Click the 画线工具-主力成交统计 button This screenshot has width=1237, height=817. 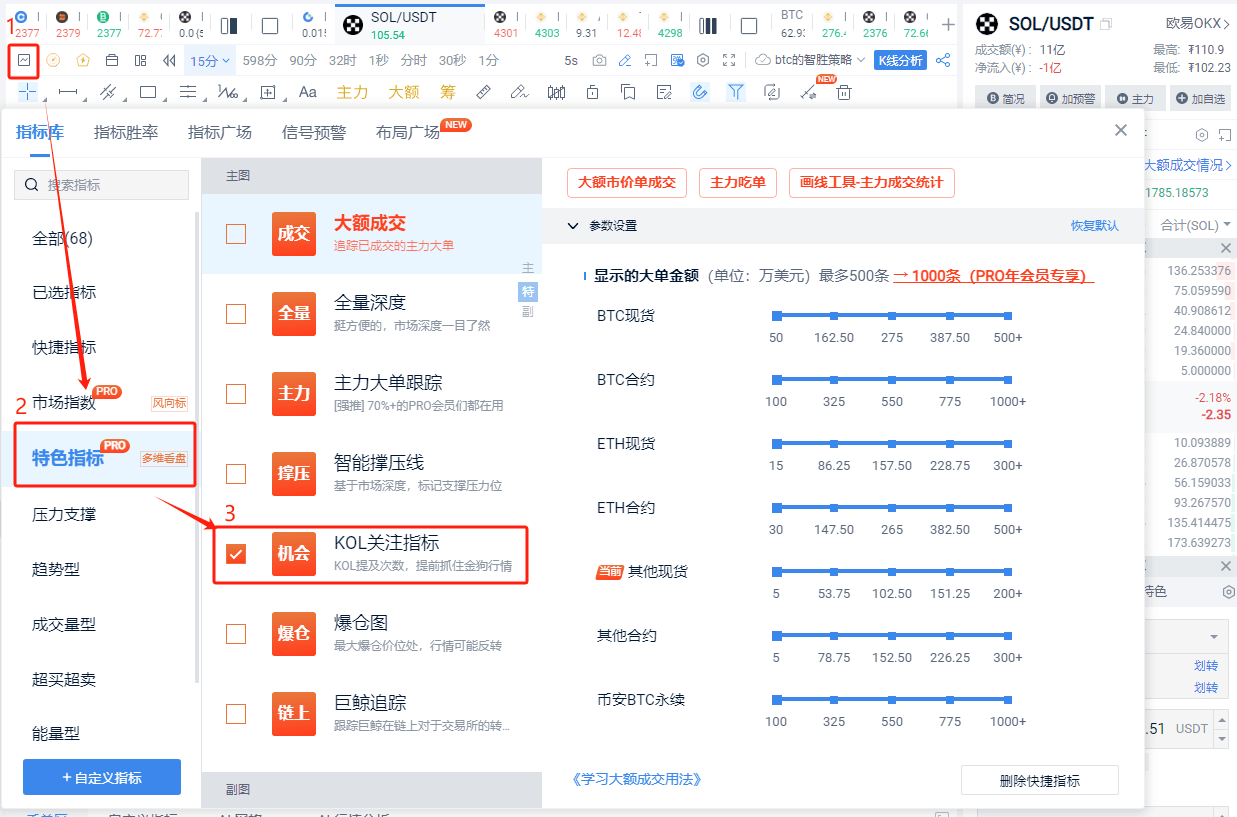click(x=872, y=183)
